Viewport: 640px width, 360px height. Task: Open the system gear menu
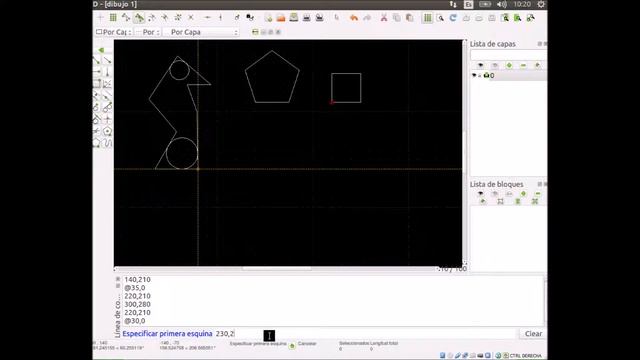(x=541, y=4)
